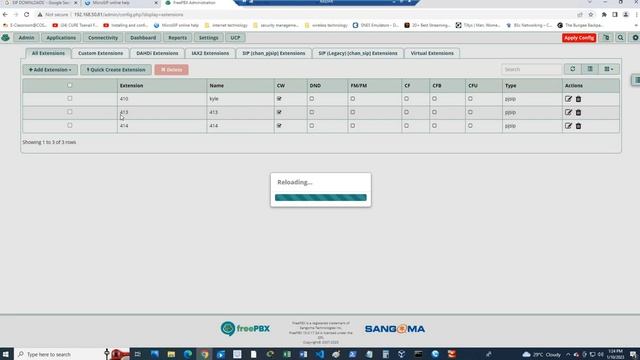Image resolution: width=640 pixels, height=360 pixels.
Task: Click Quick Create Extension button
Action: (x=116, y=69)
